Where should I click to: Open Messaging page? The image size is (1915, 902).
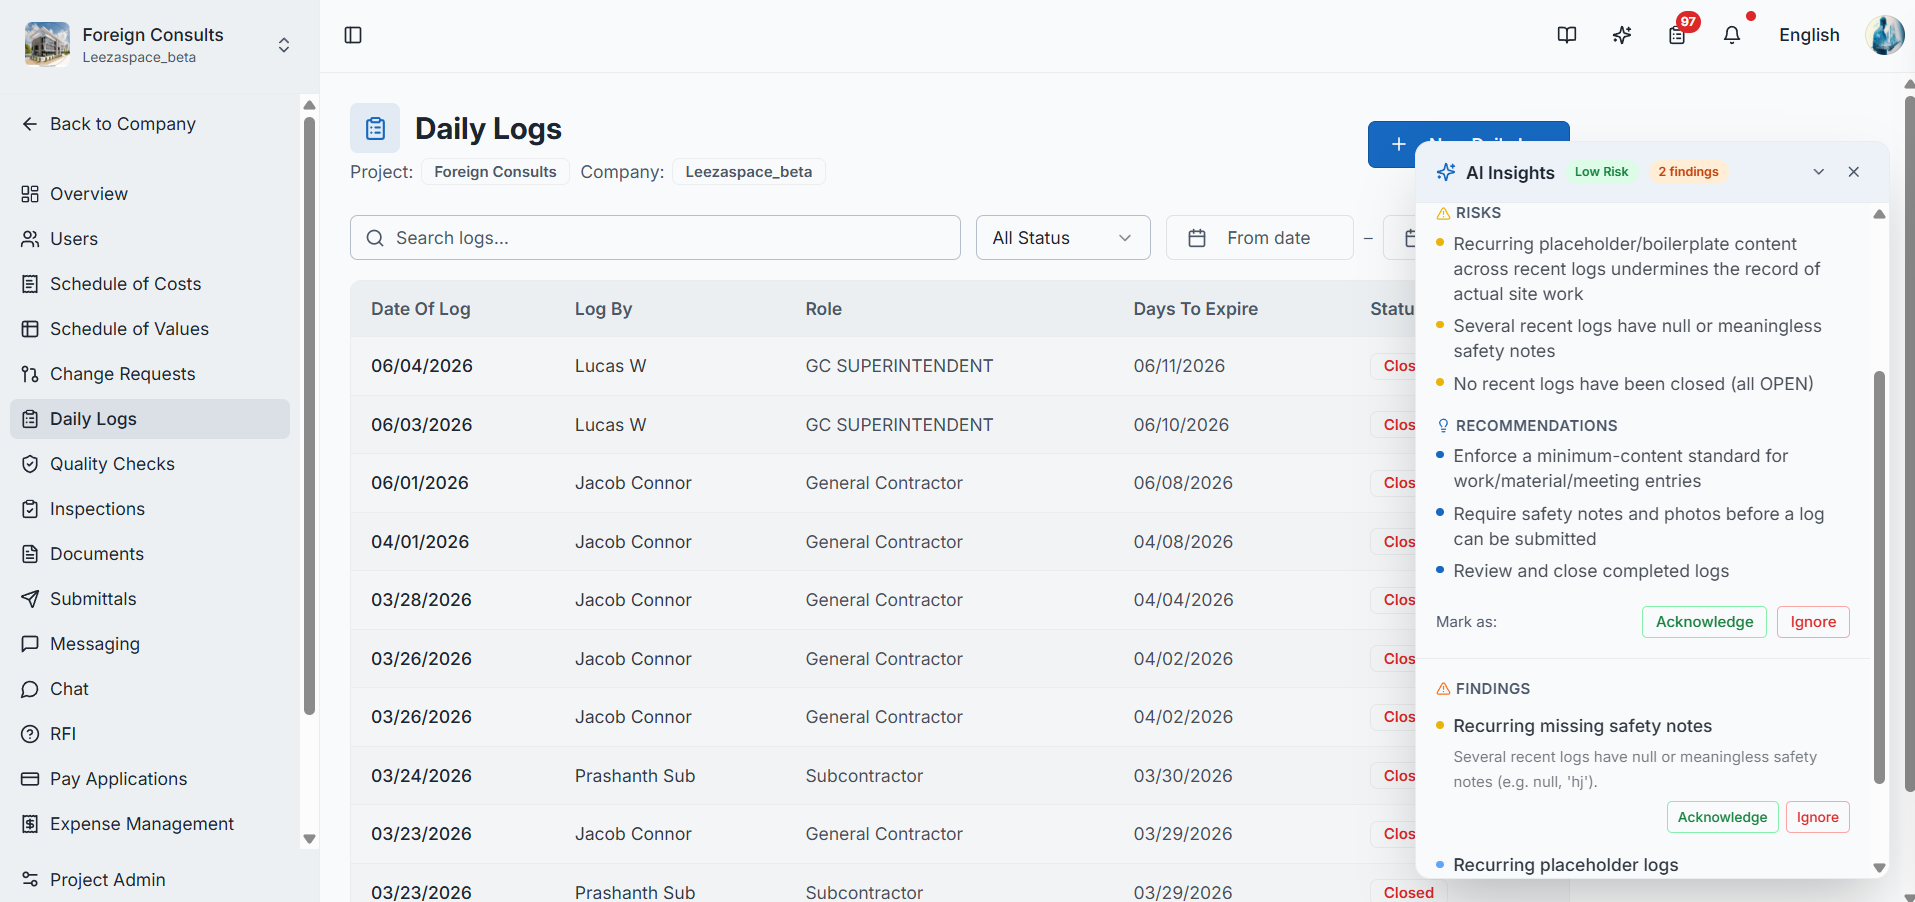[150, 644]
